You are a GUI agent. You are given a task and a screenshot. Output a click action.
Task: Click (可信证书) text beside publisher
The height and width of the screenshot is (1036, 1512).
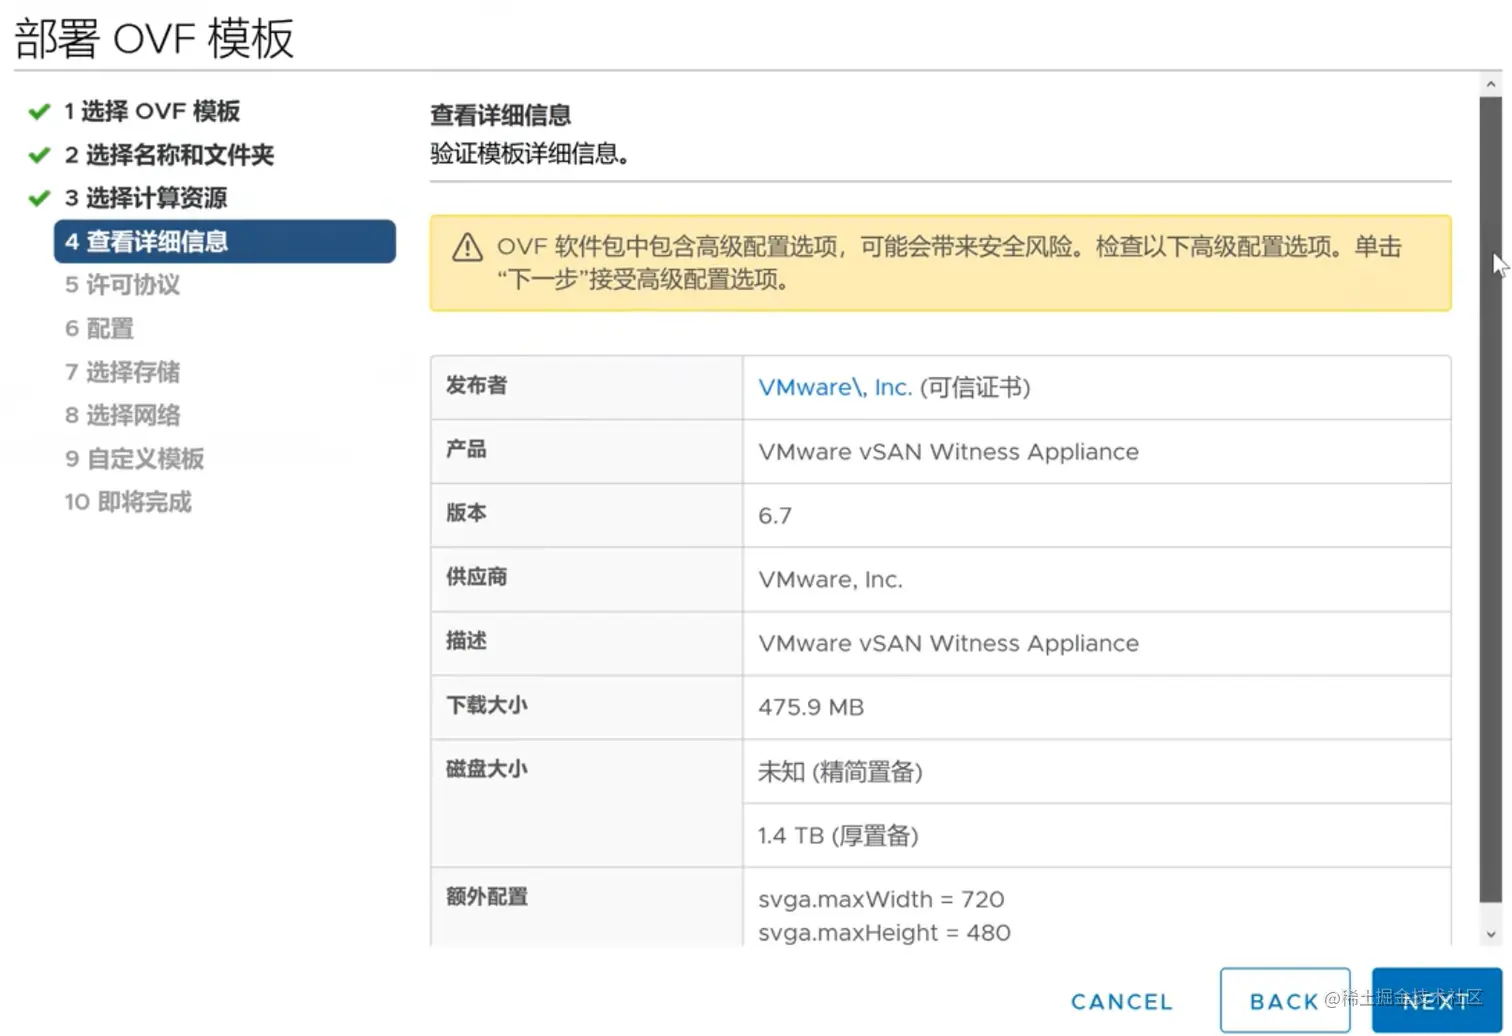(x=975, y=388)
